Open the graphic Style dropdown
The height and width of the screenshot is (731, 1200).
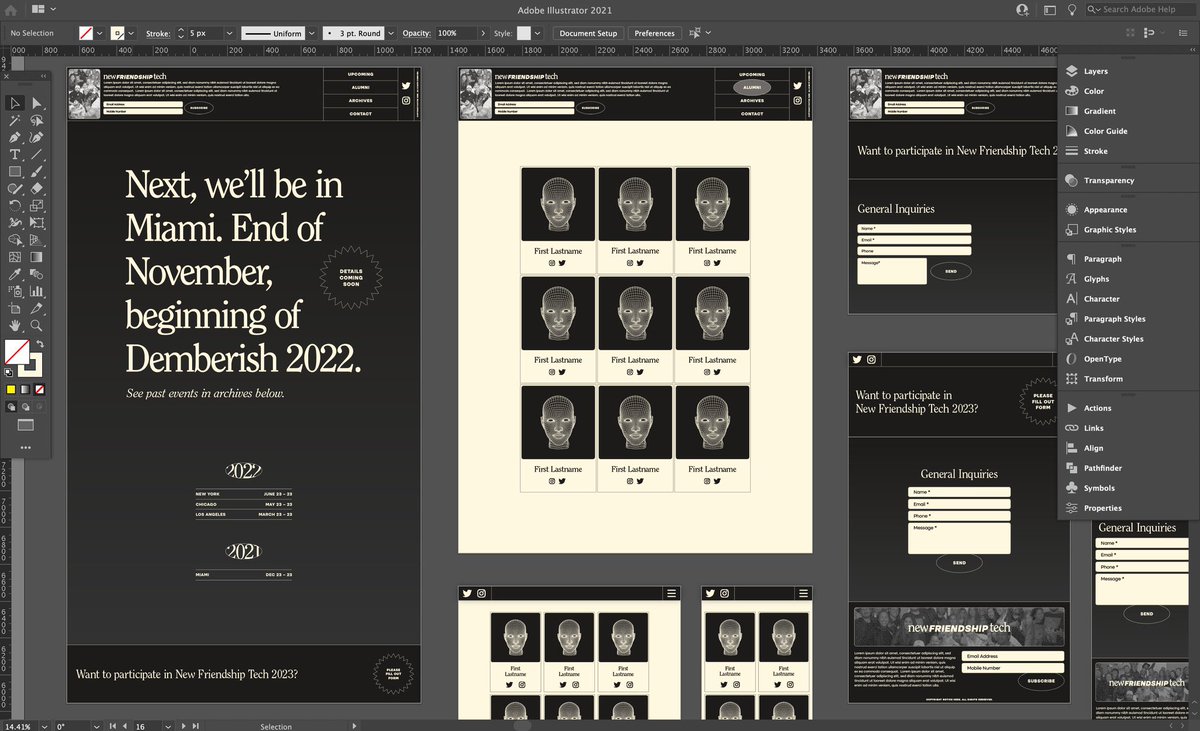coord(540,33)
